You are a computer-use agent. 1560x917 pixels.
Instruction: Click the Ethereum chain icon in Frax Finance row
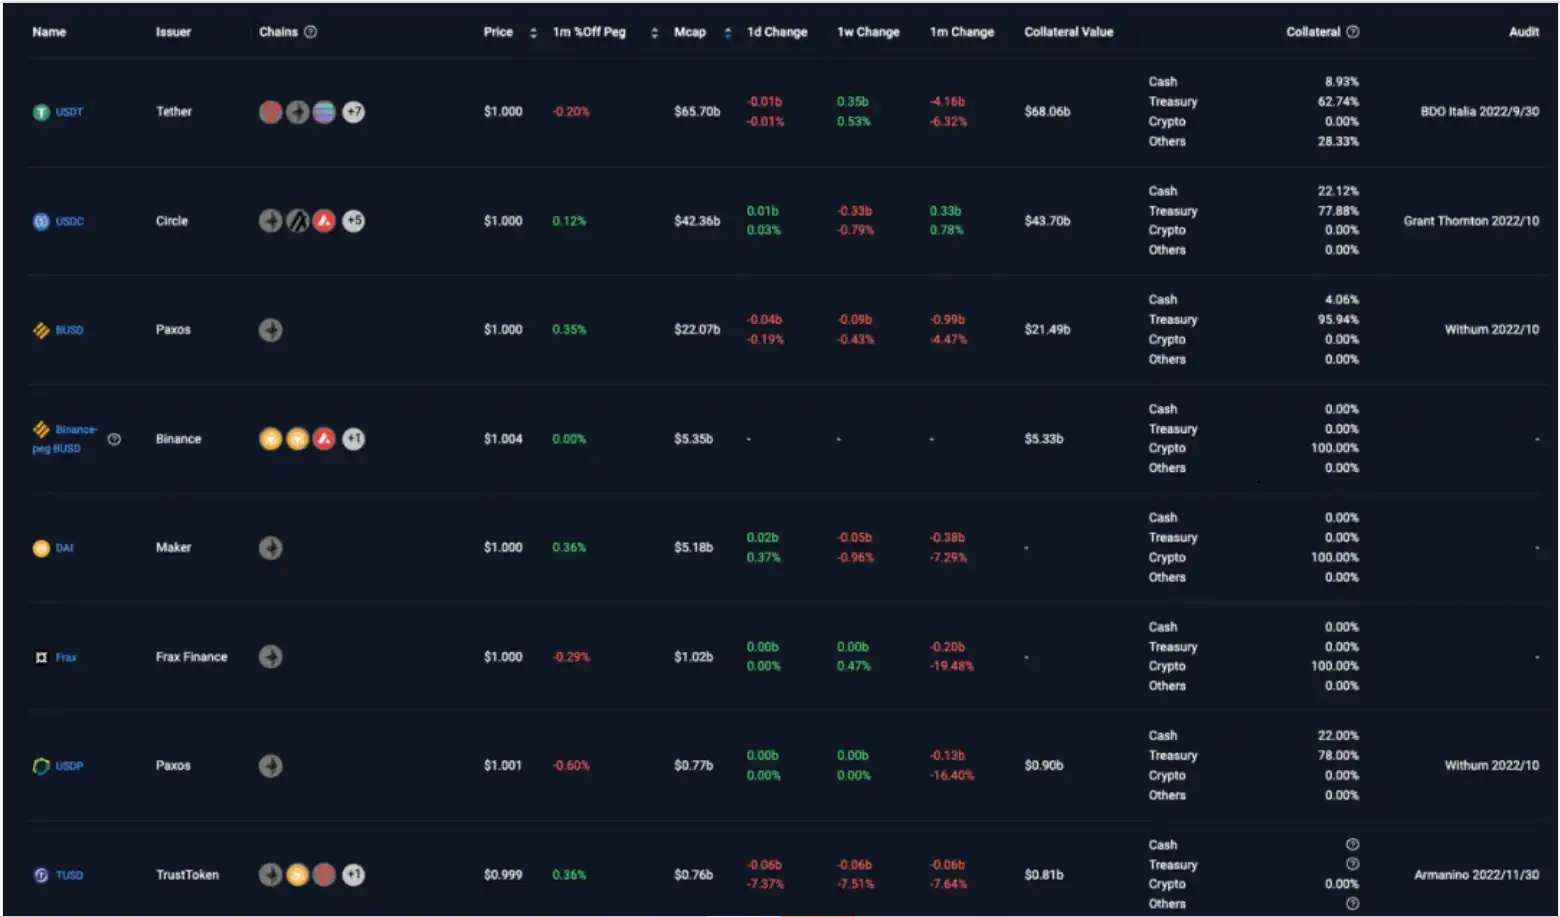(x=270, y=657)
